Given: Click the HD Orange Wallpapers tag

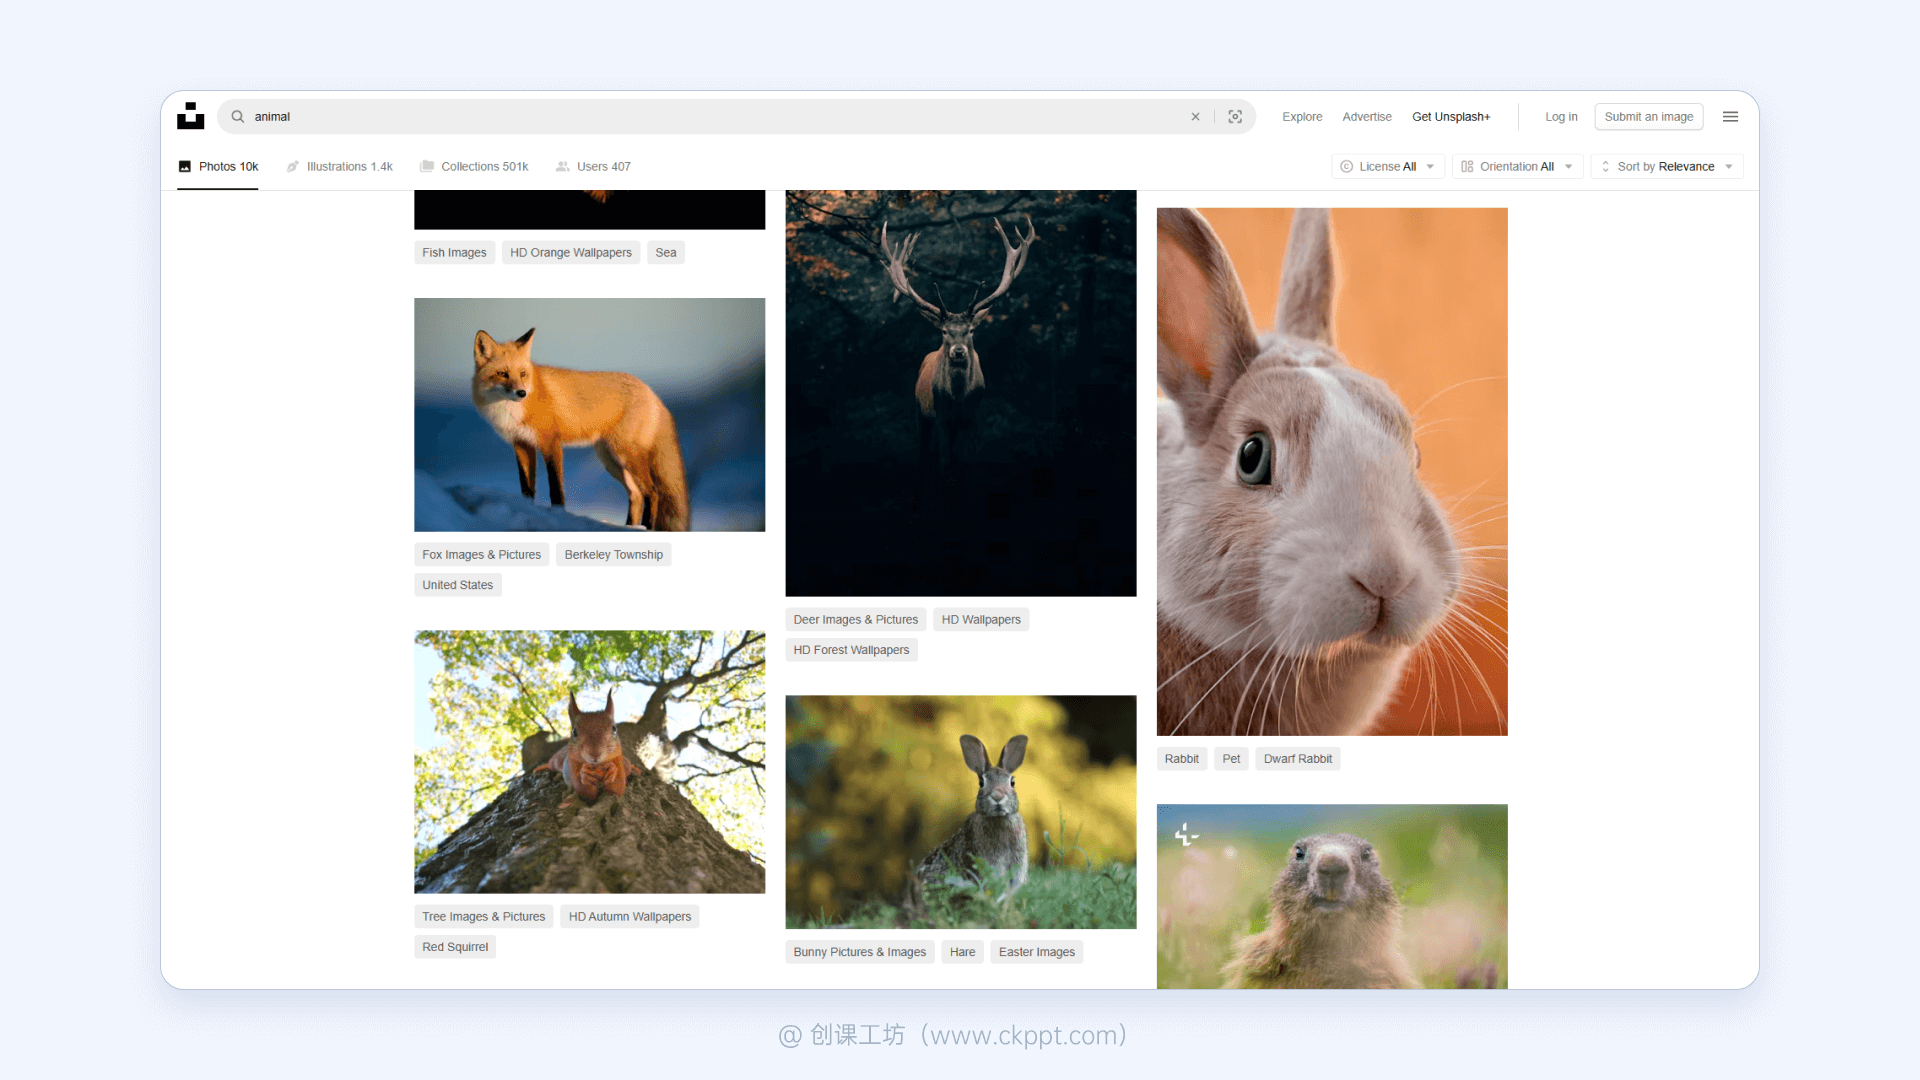Looking at the screenshot, I should pos(571,253).
